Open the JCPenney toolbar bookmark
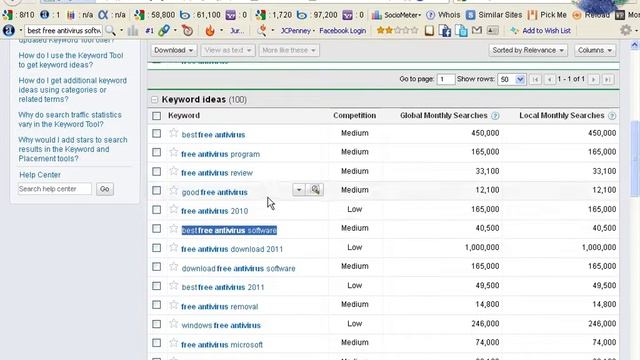The width and height of the screenshot is (640, 360). (x=296, y=31)
